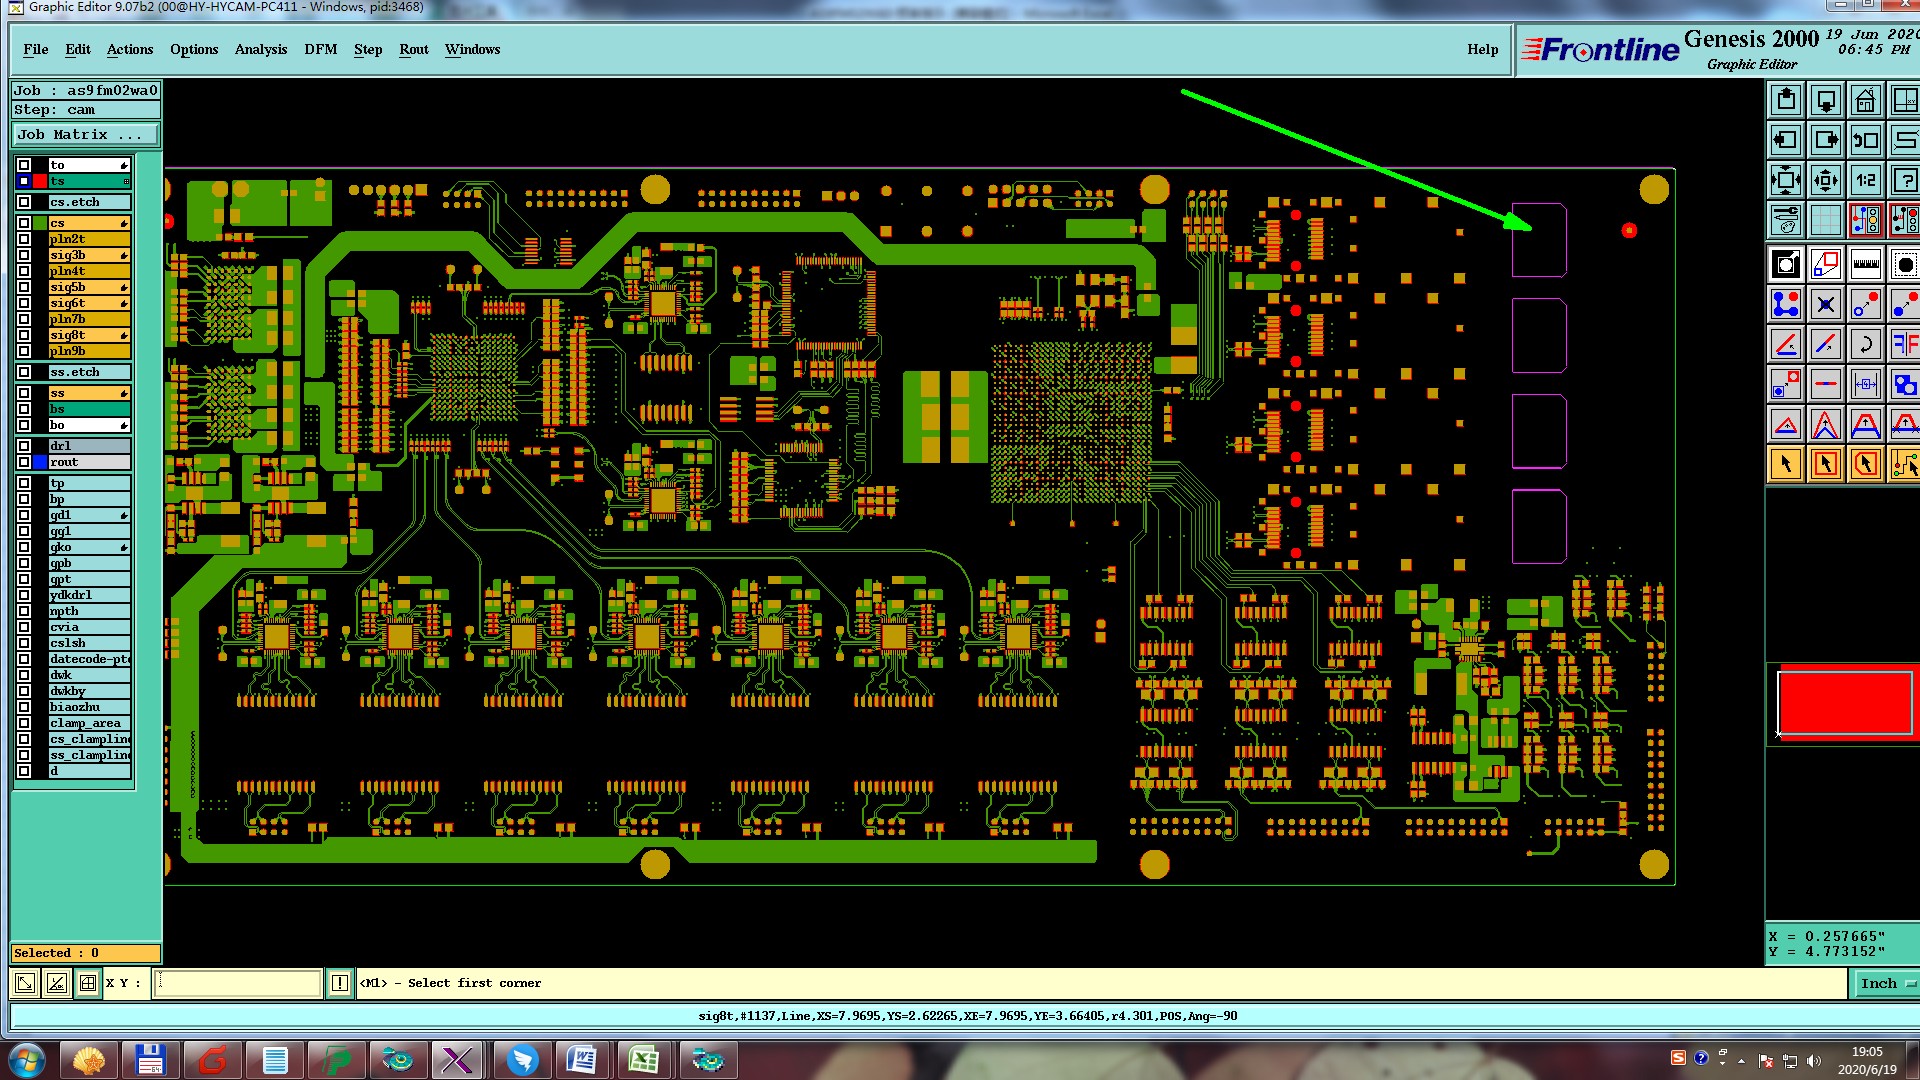Image resolution: width=1920 pixels, height=1080 pixels.
Task: Click the 1:2 zoom icon
Action: coord(1865,181)
